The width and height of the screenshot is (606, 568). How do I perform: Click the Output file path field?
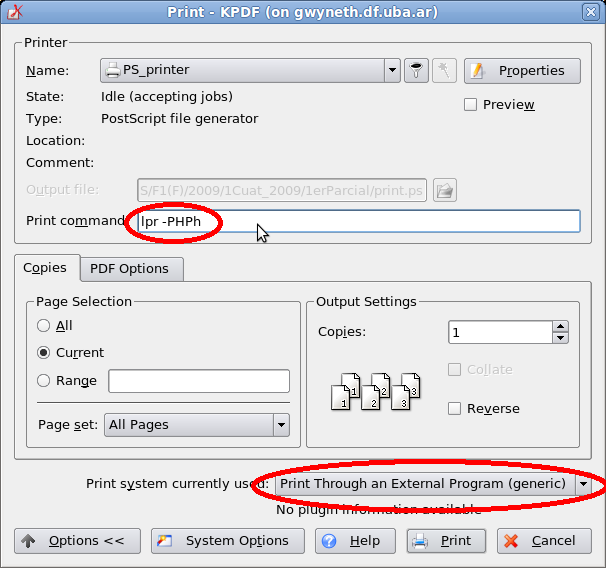(x=282, y=190)
